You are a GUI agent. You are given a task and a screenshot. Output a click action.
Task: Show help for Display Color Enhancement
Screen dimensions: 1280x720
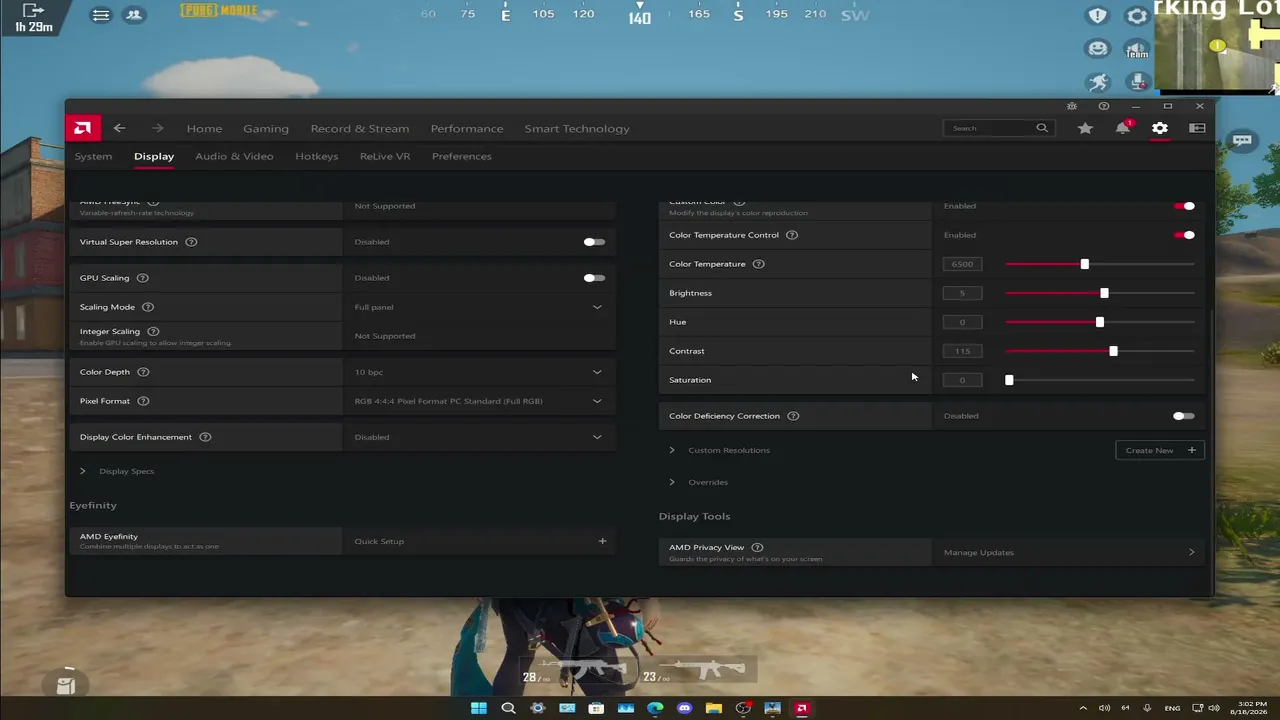pos(205,437)
